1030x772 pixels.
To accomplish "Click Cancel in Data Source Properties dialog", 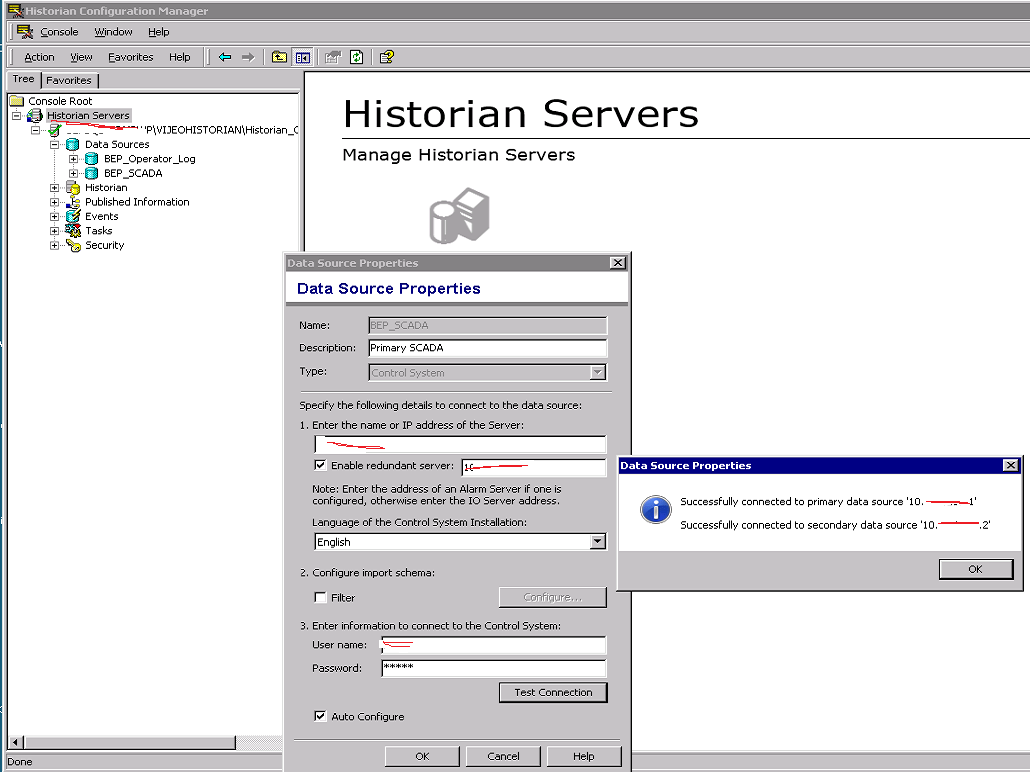I will click(x=503, y=756).
